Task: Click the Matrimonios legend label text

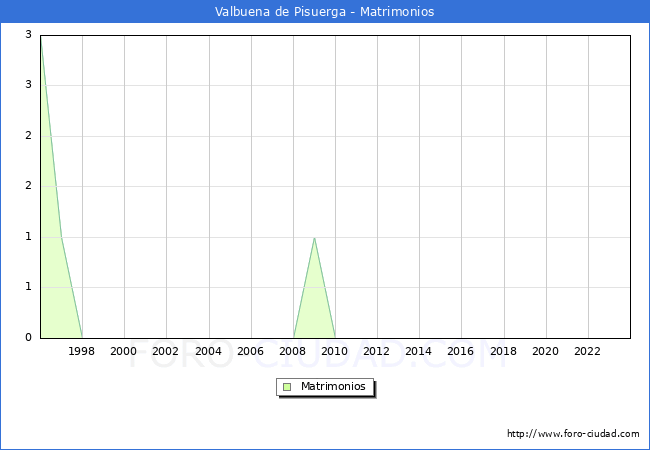Action: (x=333, y=386)
